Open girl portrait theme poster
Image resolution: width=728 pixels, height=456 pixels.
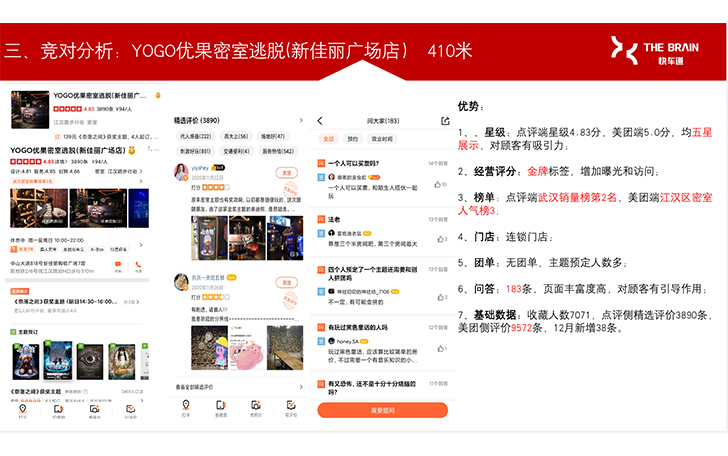tap(122, 361)
